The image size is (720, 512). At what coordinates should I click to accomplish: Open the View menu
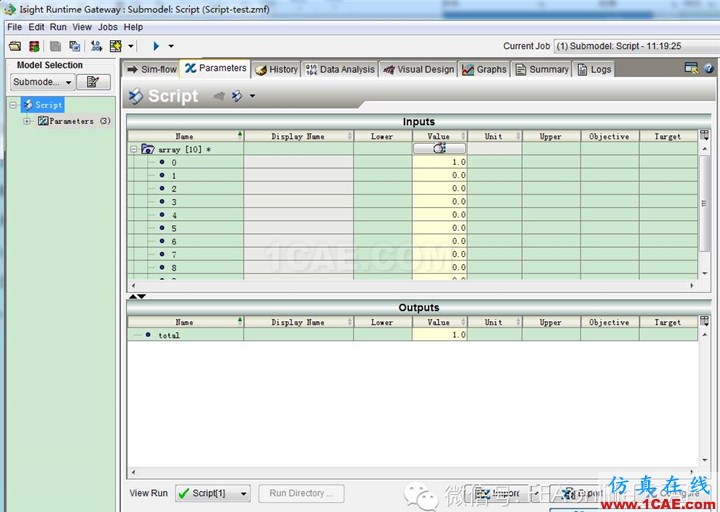coord(82,27)
